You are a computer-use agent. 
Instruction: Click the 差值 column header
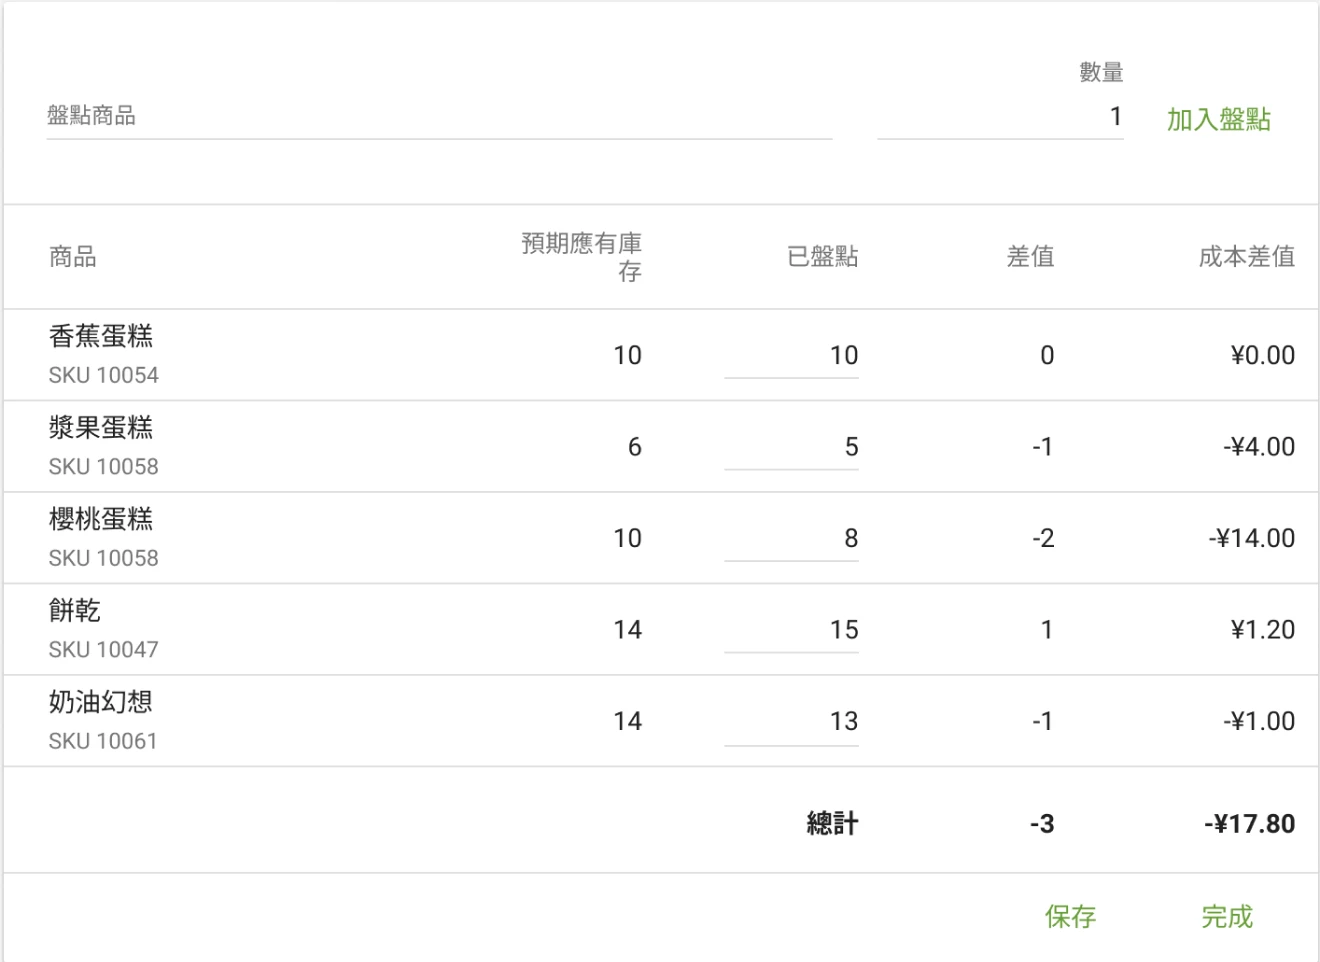click(x=1030, y=257)
